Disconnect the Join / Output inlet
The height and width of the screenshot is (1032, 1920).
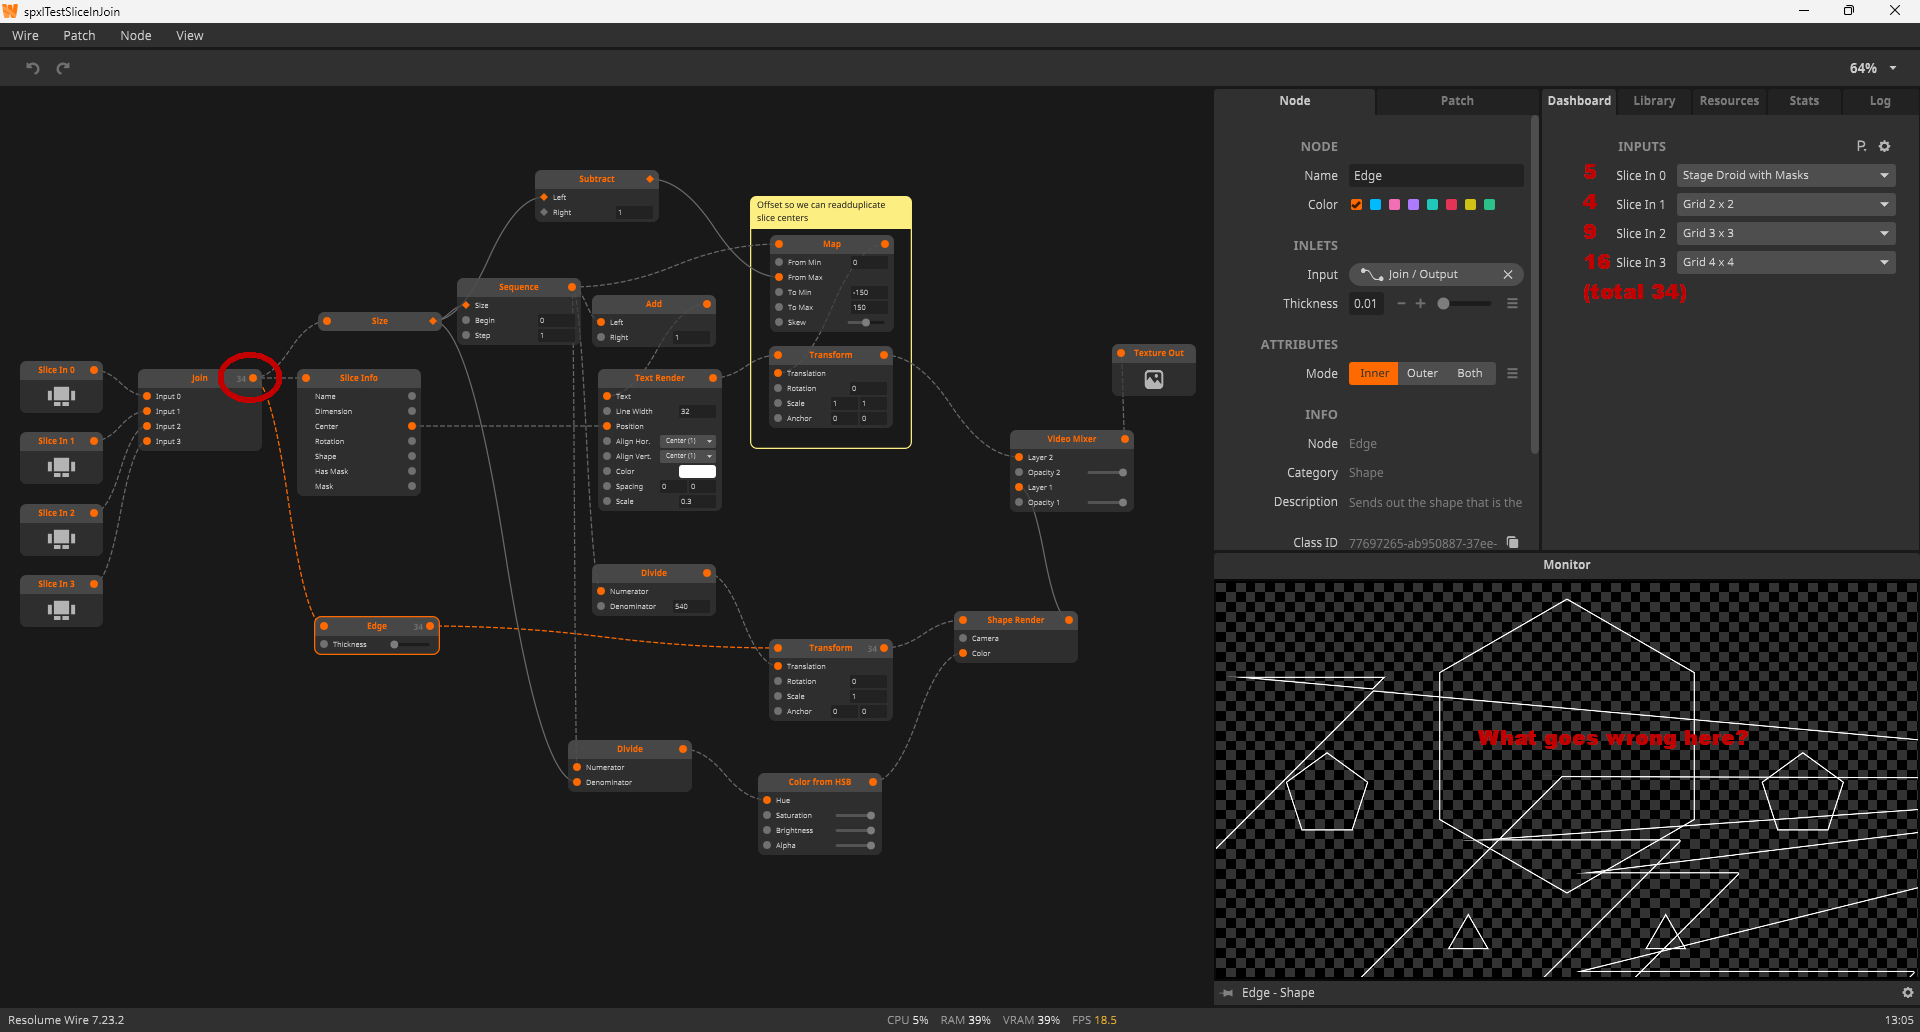[x=1508, y=275]
